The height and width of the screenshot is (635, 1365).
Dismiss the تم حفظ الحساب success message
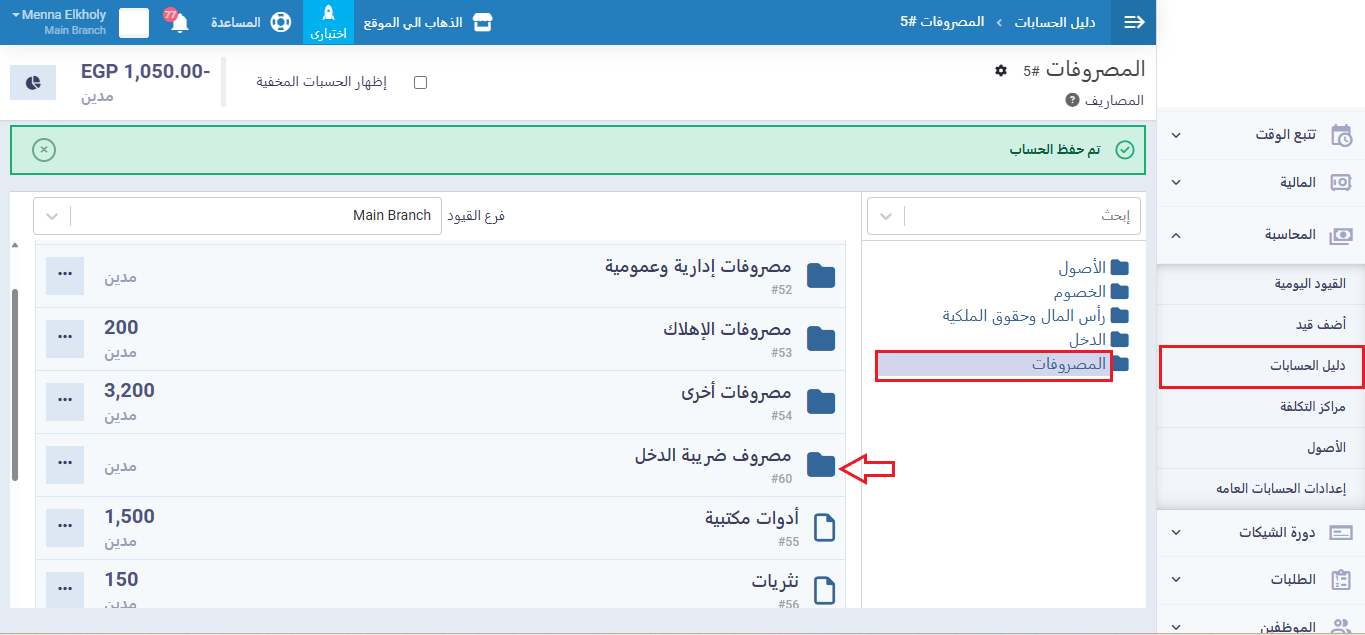(44, 150)
